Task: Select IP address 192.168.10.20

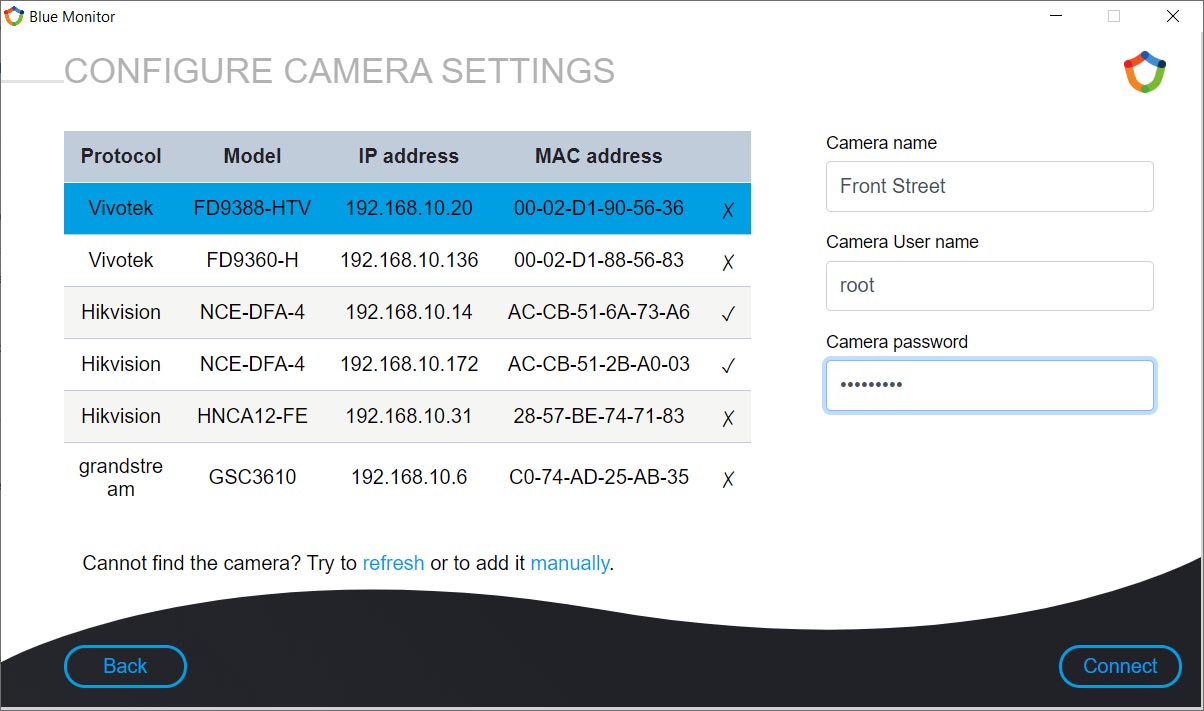Action: coord(409,208)
